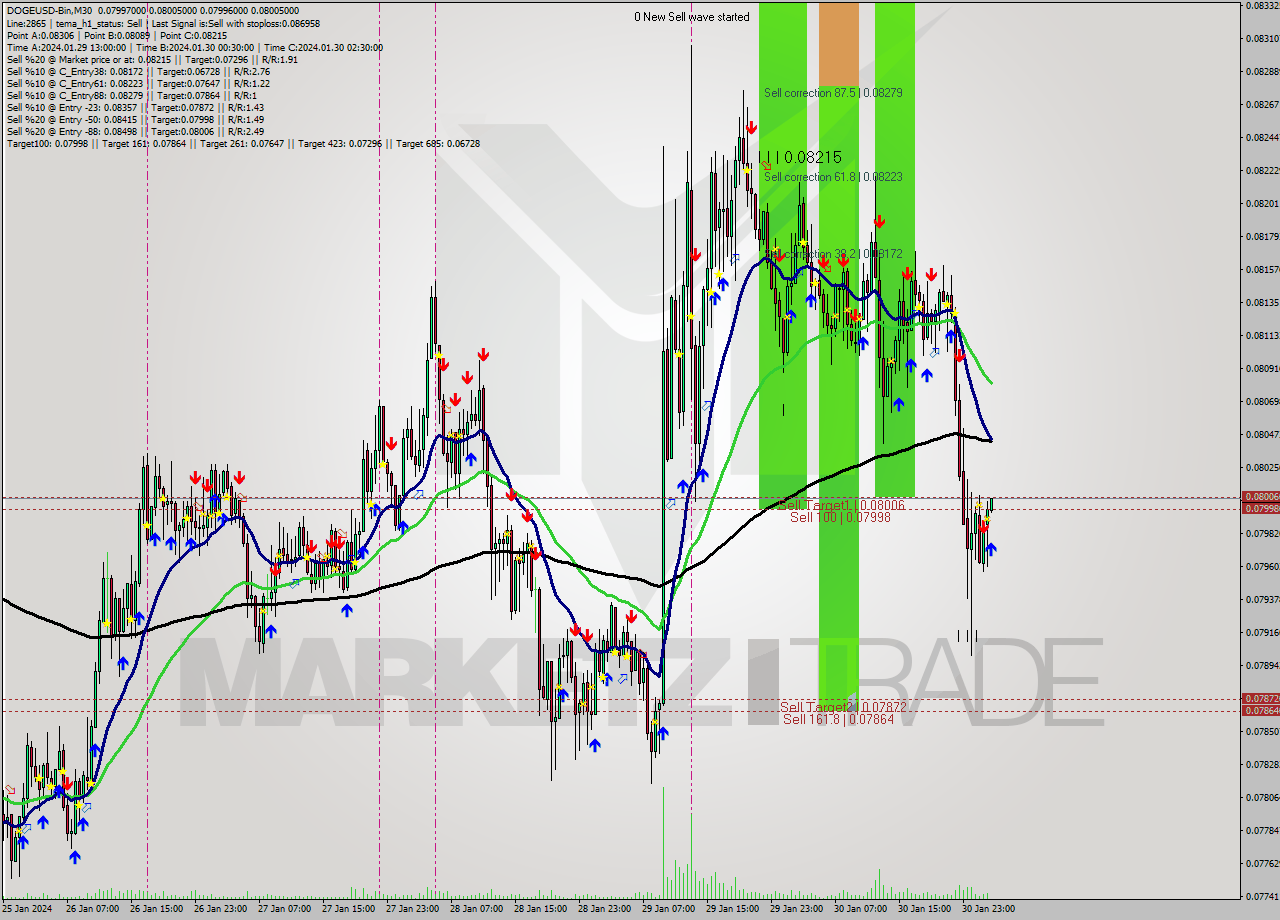Click the 'Sell 100 | 0.07998' label
Viewport: 1280px width, 920px height.
point(840,517)
